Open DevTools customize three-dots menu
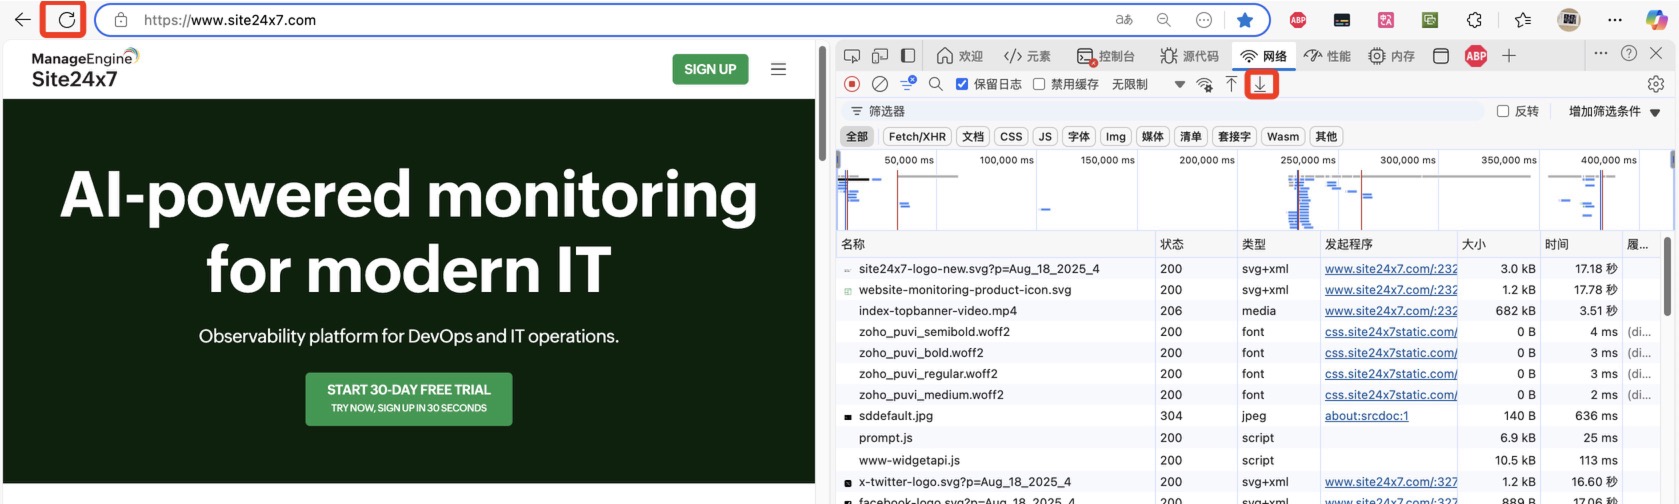This screenshot has height=504, width=1679. coord(1601,53)
